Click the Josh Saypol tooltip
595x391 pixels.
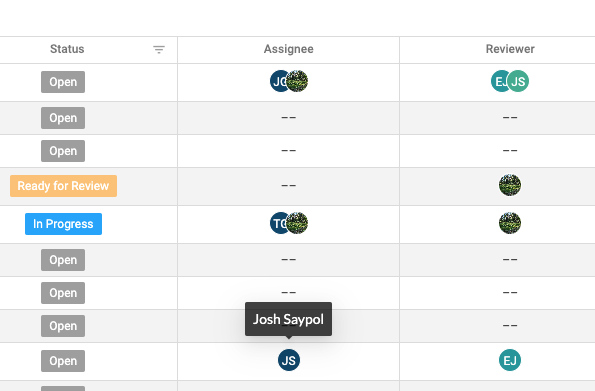pyautogui.click(x=288, y=319)
